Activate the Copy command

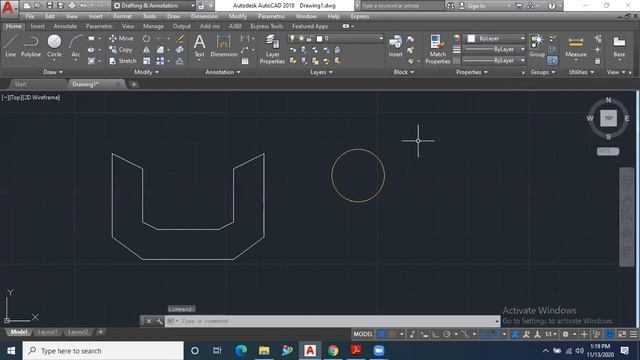click(x=121, y=49)
